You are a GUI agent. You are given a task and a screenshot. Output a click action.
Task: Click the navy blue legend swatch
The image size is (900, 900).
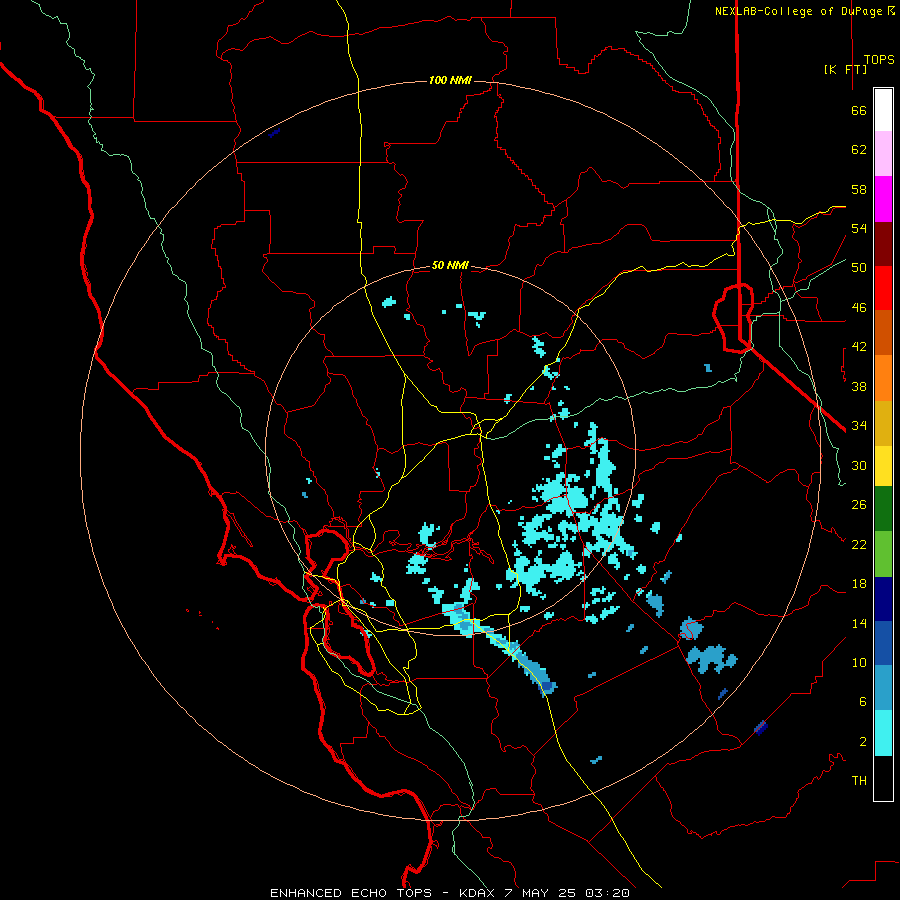(x=883, y=599)
